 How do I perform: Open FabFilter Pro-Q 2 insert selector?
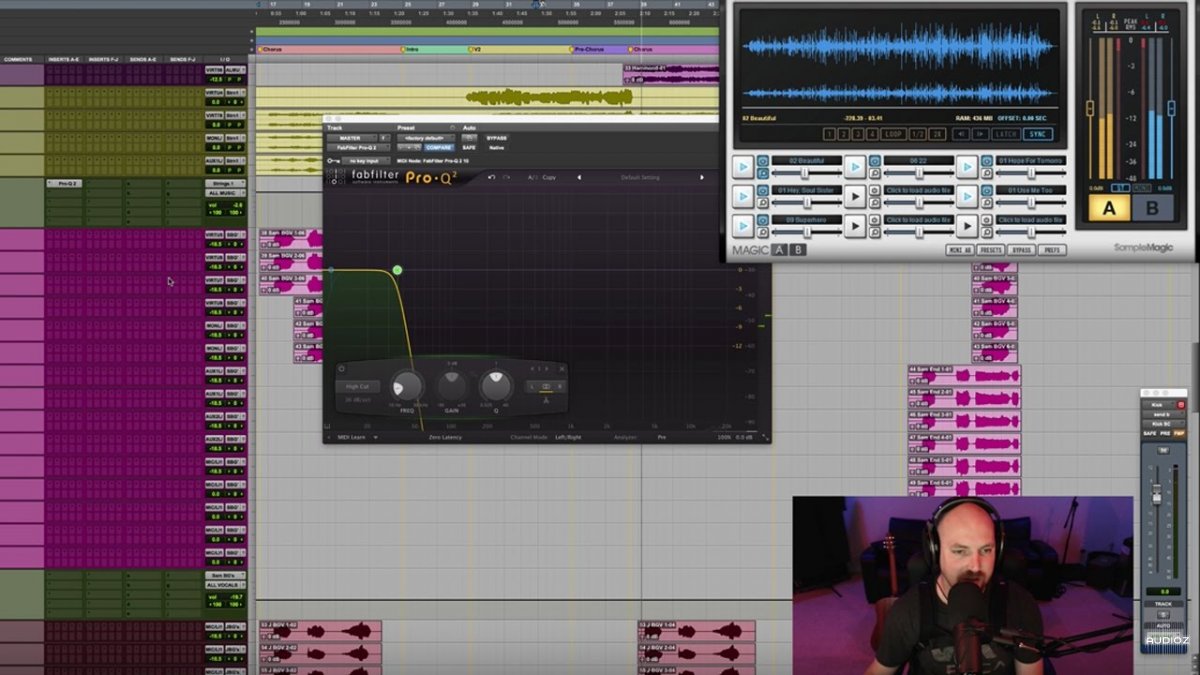tap(358, 148)
